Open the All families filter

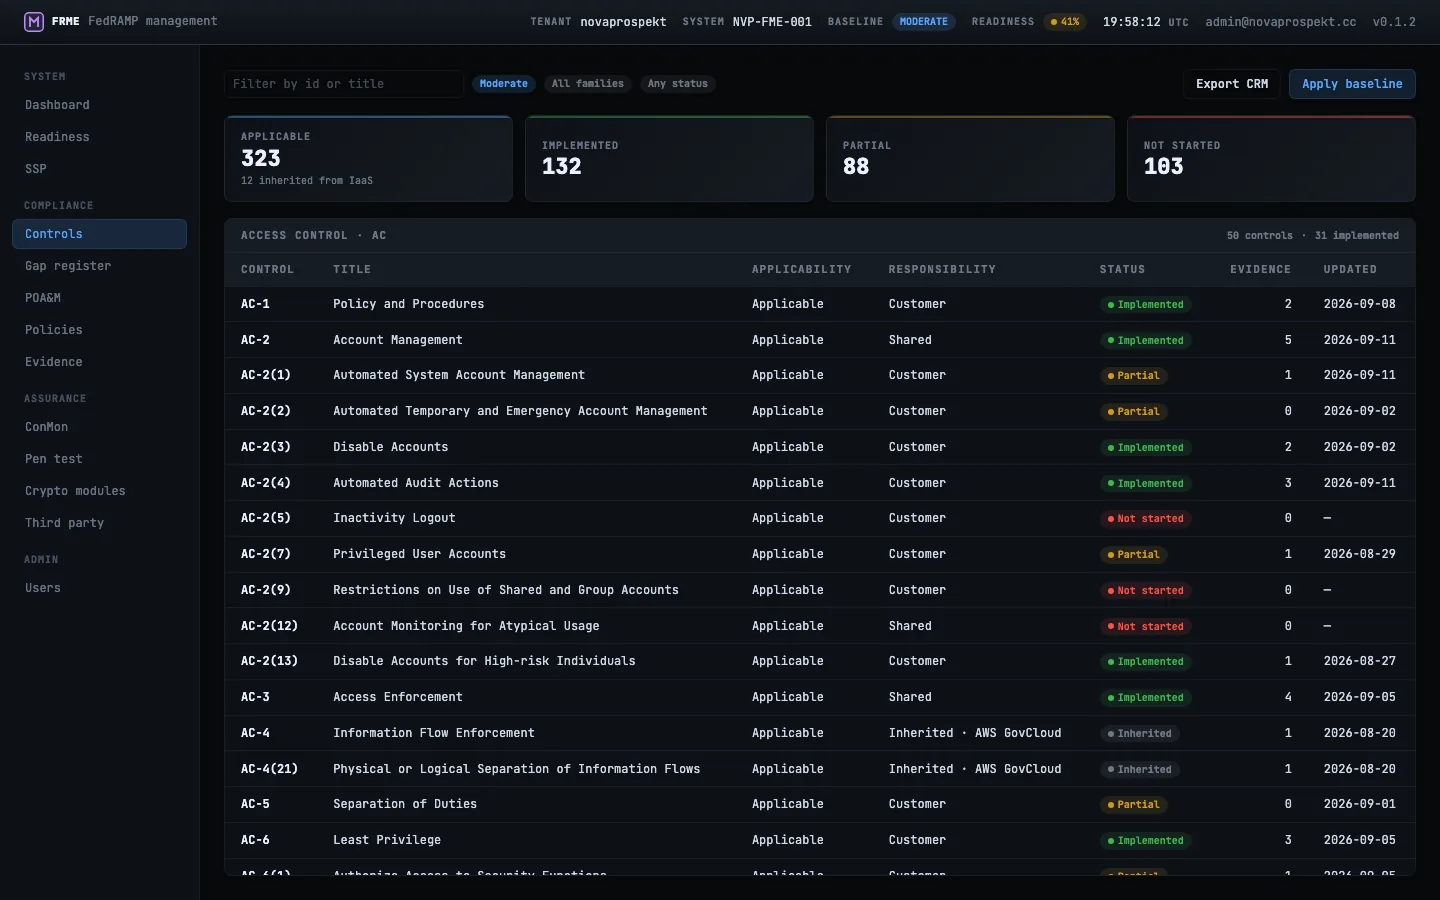[588, 84]
